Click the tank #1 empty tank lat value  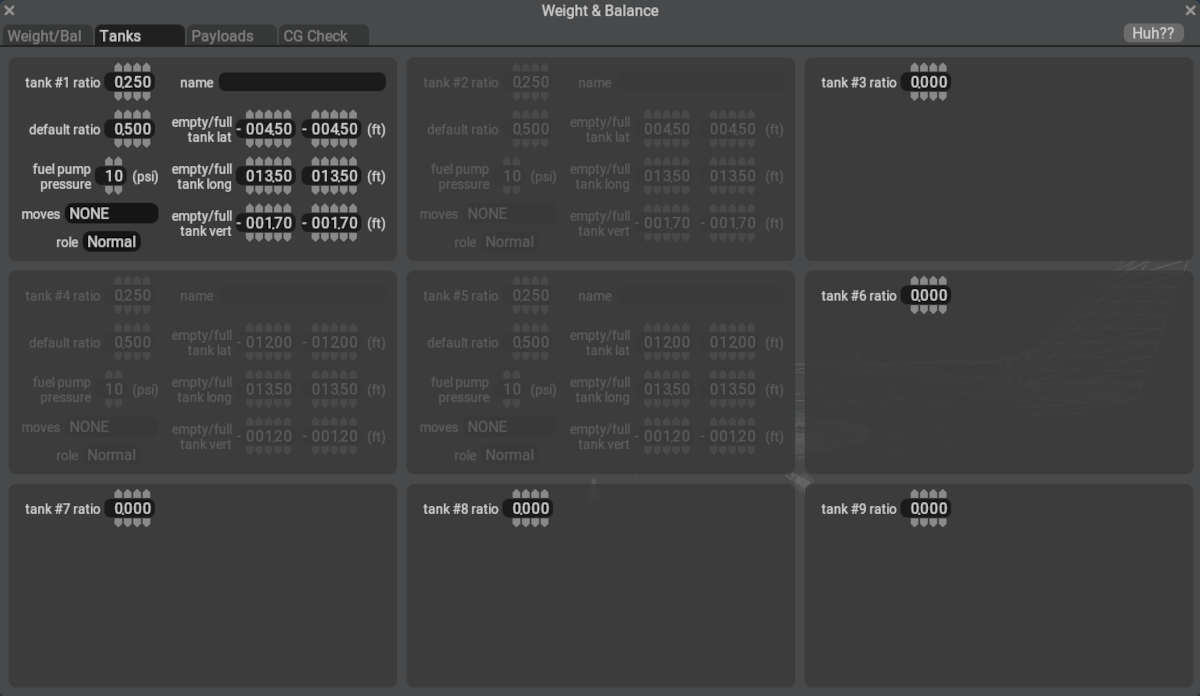click(268, 129)
